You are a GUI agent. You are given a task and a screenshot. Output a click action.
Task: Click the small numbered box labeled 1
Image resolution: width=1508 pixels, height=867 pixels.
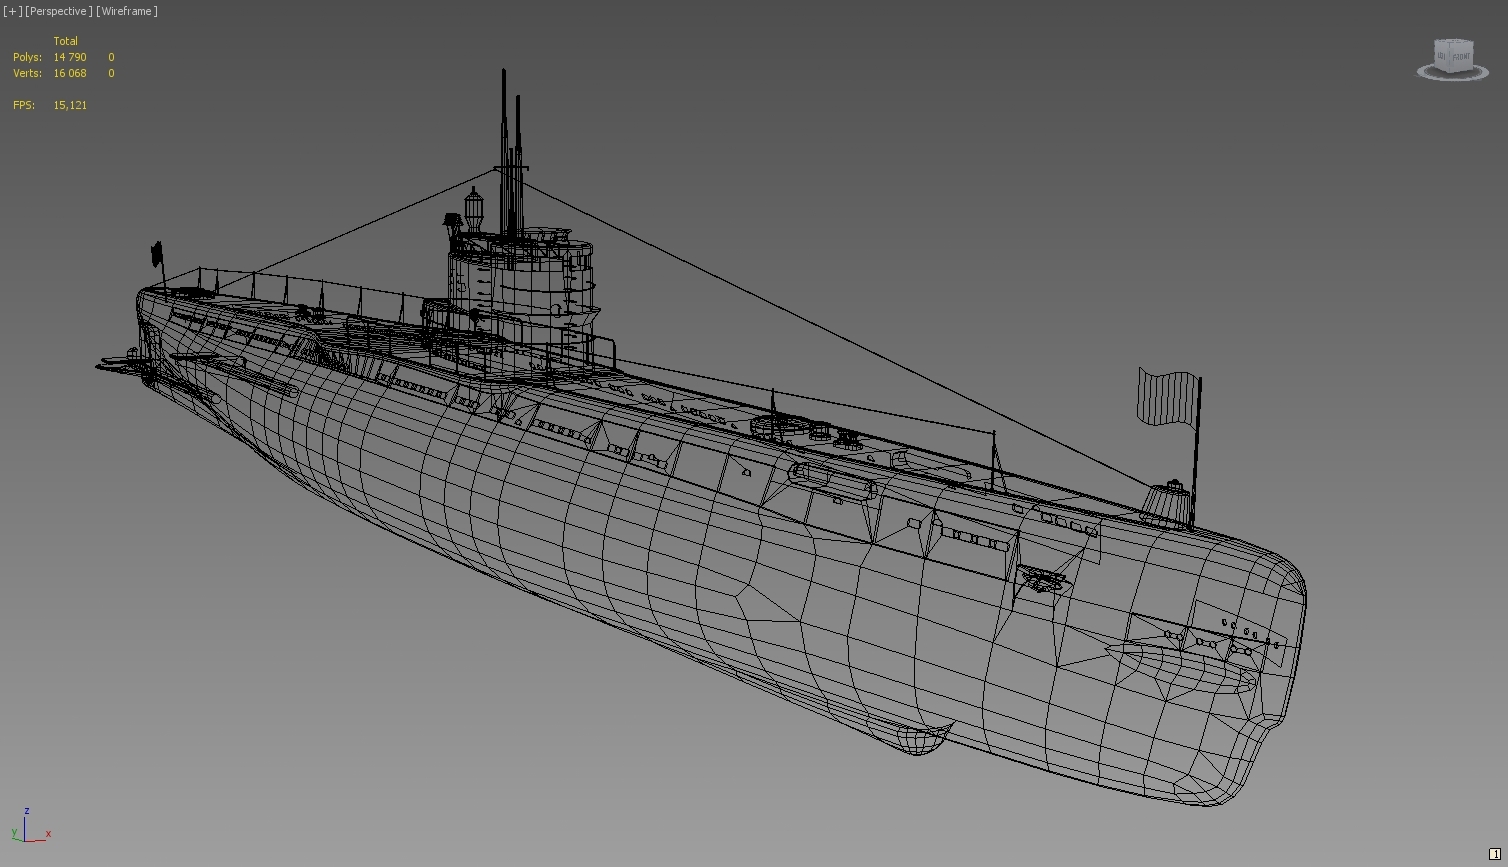pos(1495,854)
